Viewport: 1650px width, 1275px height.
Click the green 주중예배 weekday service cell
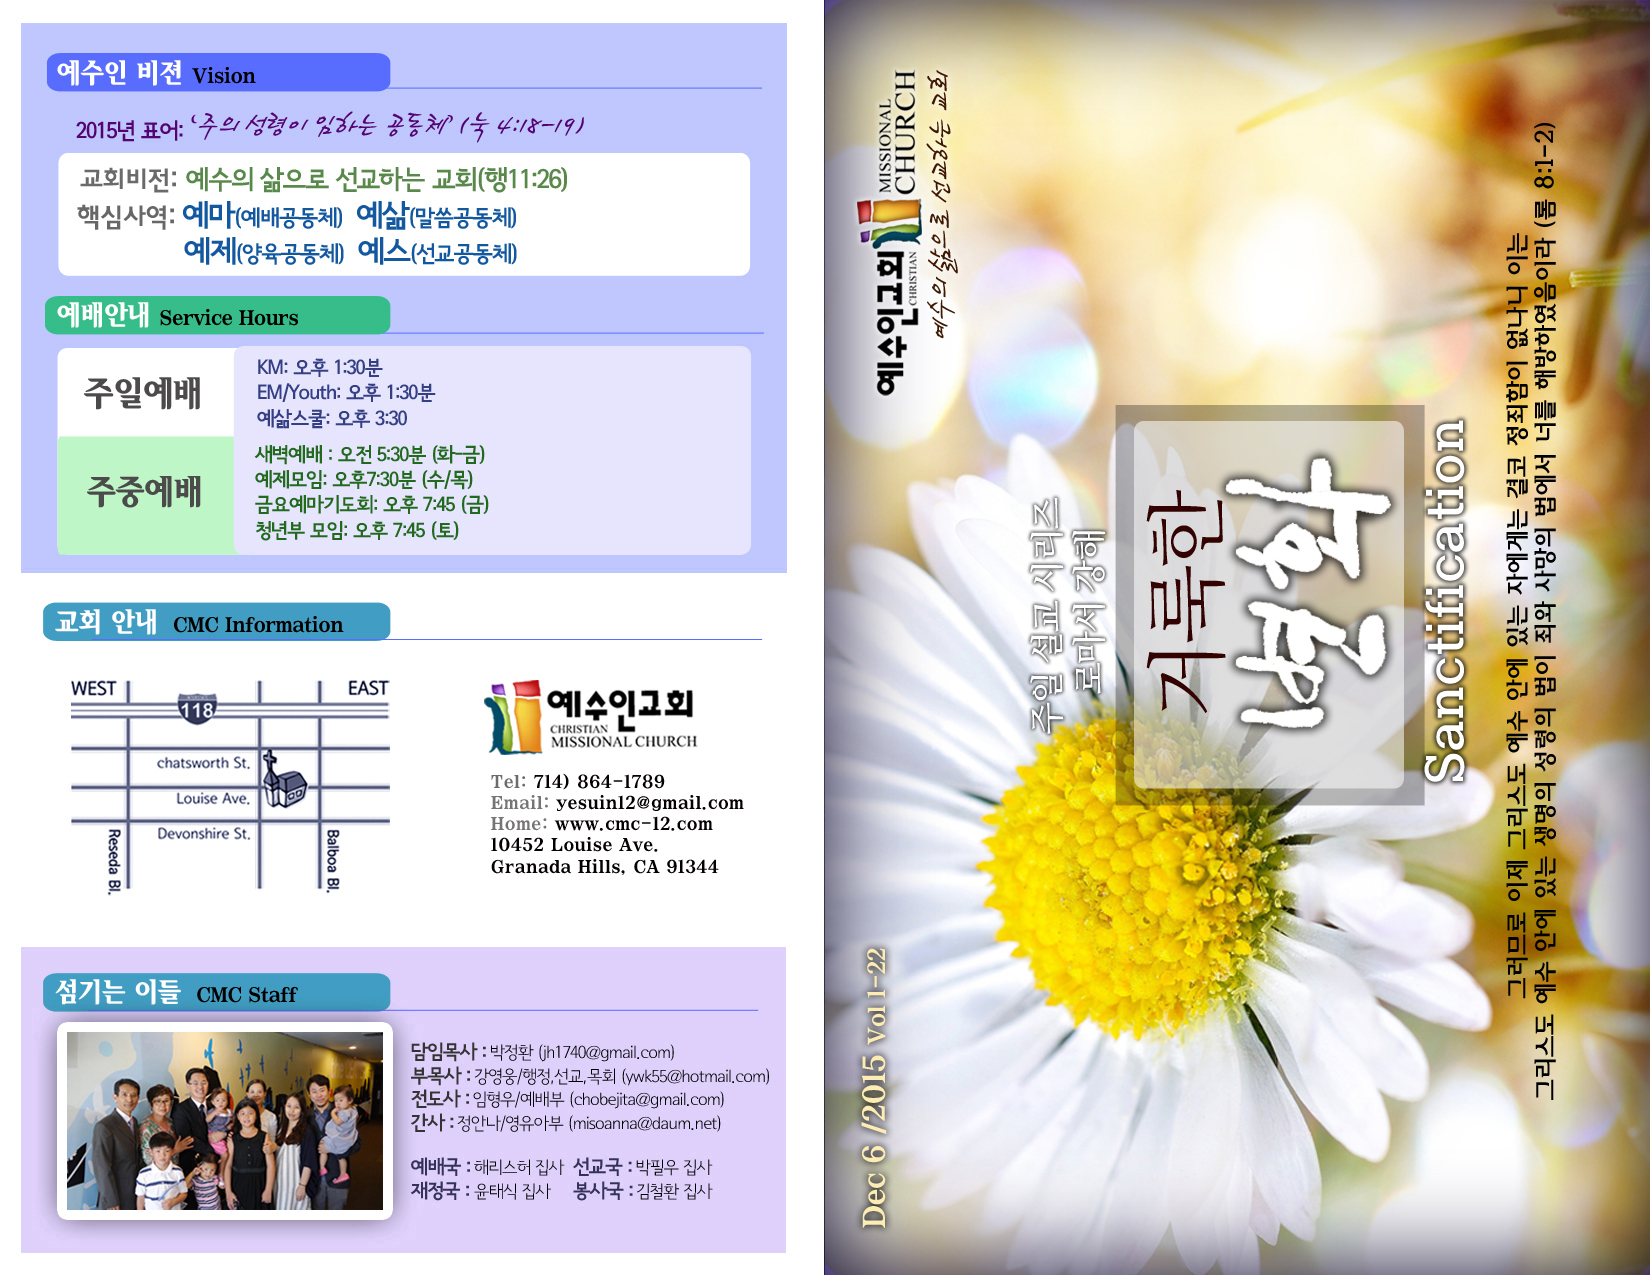point(144,493)
